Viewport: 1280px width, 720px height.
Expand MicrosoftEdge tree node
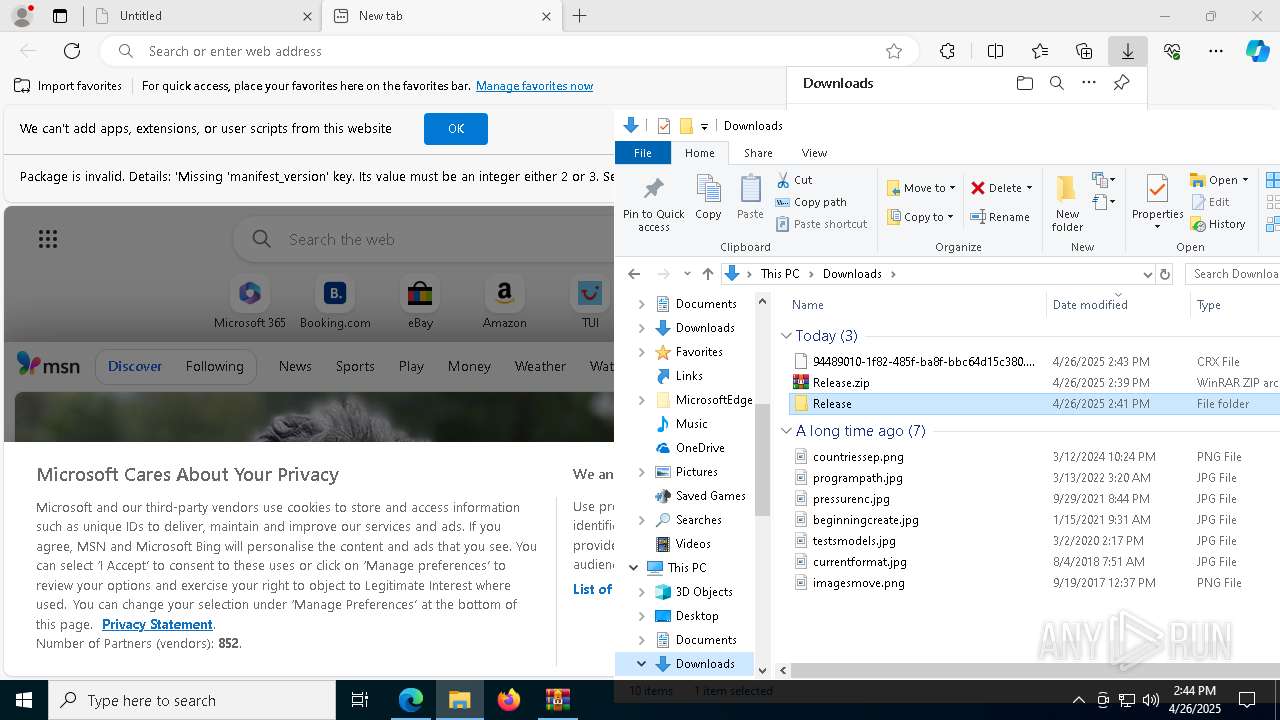[641, 400]
